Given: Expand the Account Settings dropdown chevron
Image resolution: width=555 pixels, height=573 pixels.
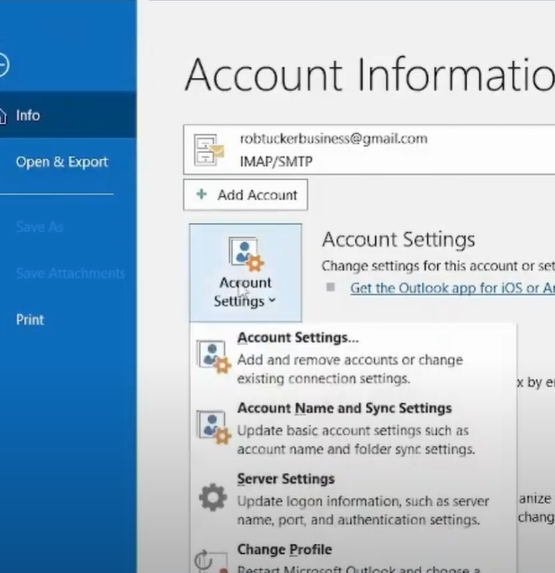Looking at the screenshot, I should pos(272,300).
